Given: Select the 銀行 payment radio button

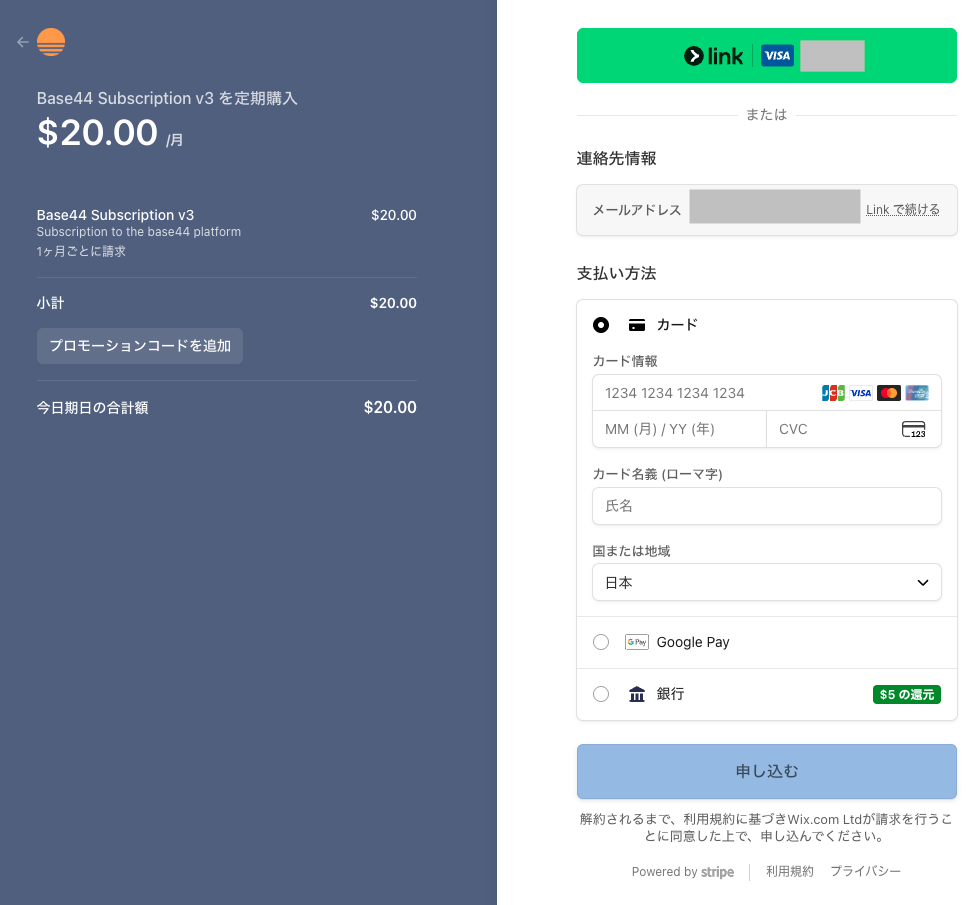Looking at the screenshot, I should pos(601,694).
